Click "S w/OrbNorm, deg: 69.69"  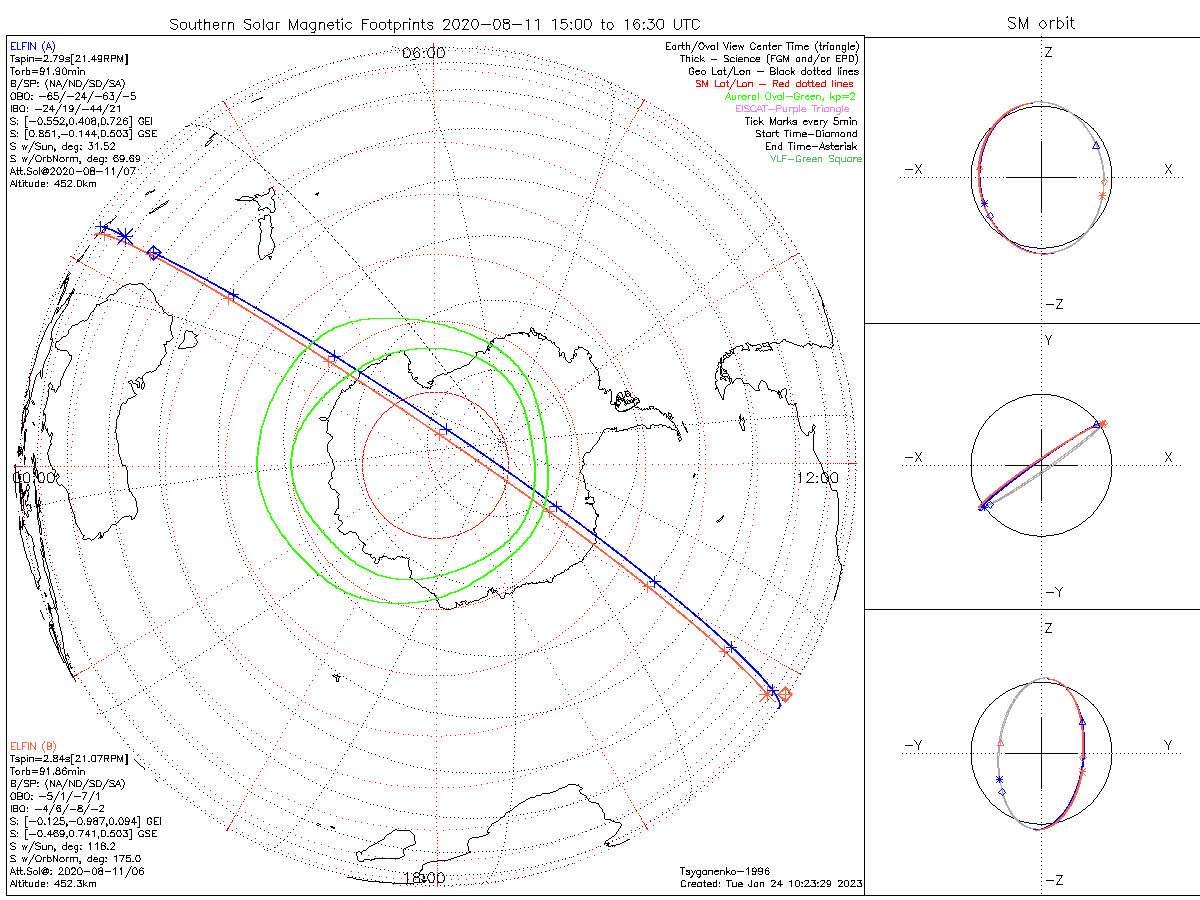click(75, 158)
